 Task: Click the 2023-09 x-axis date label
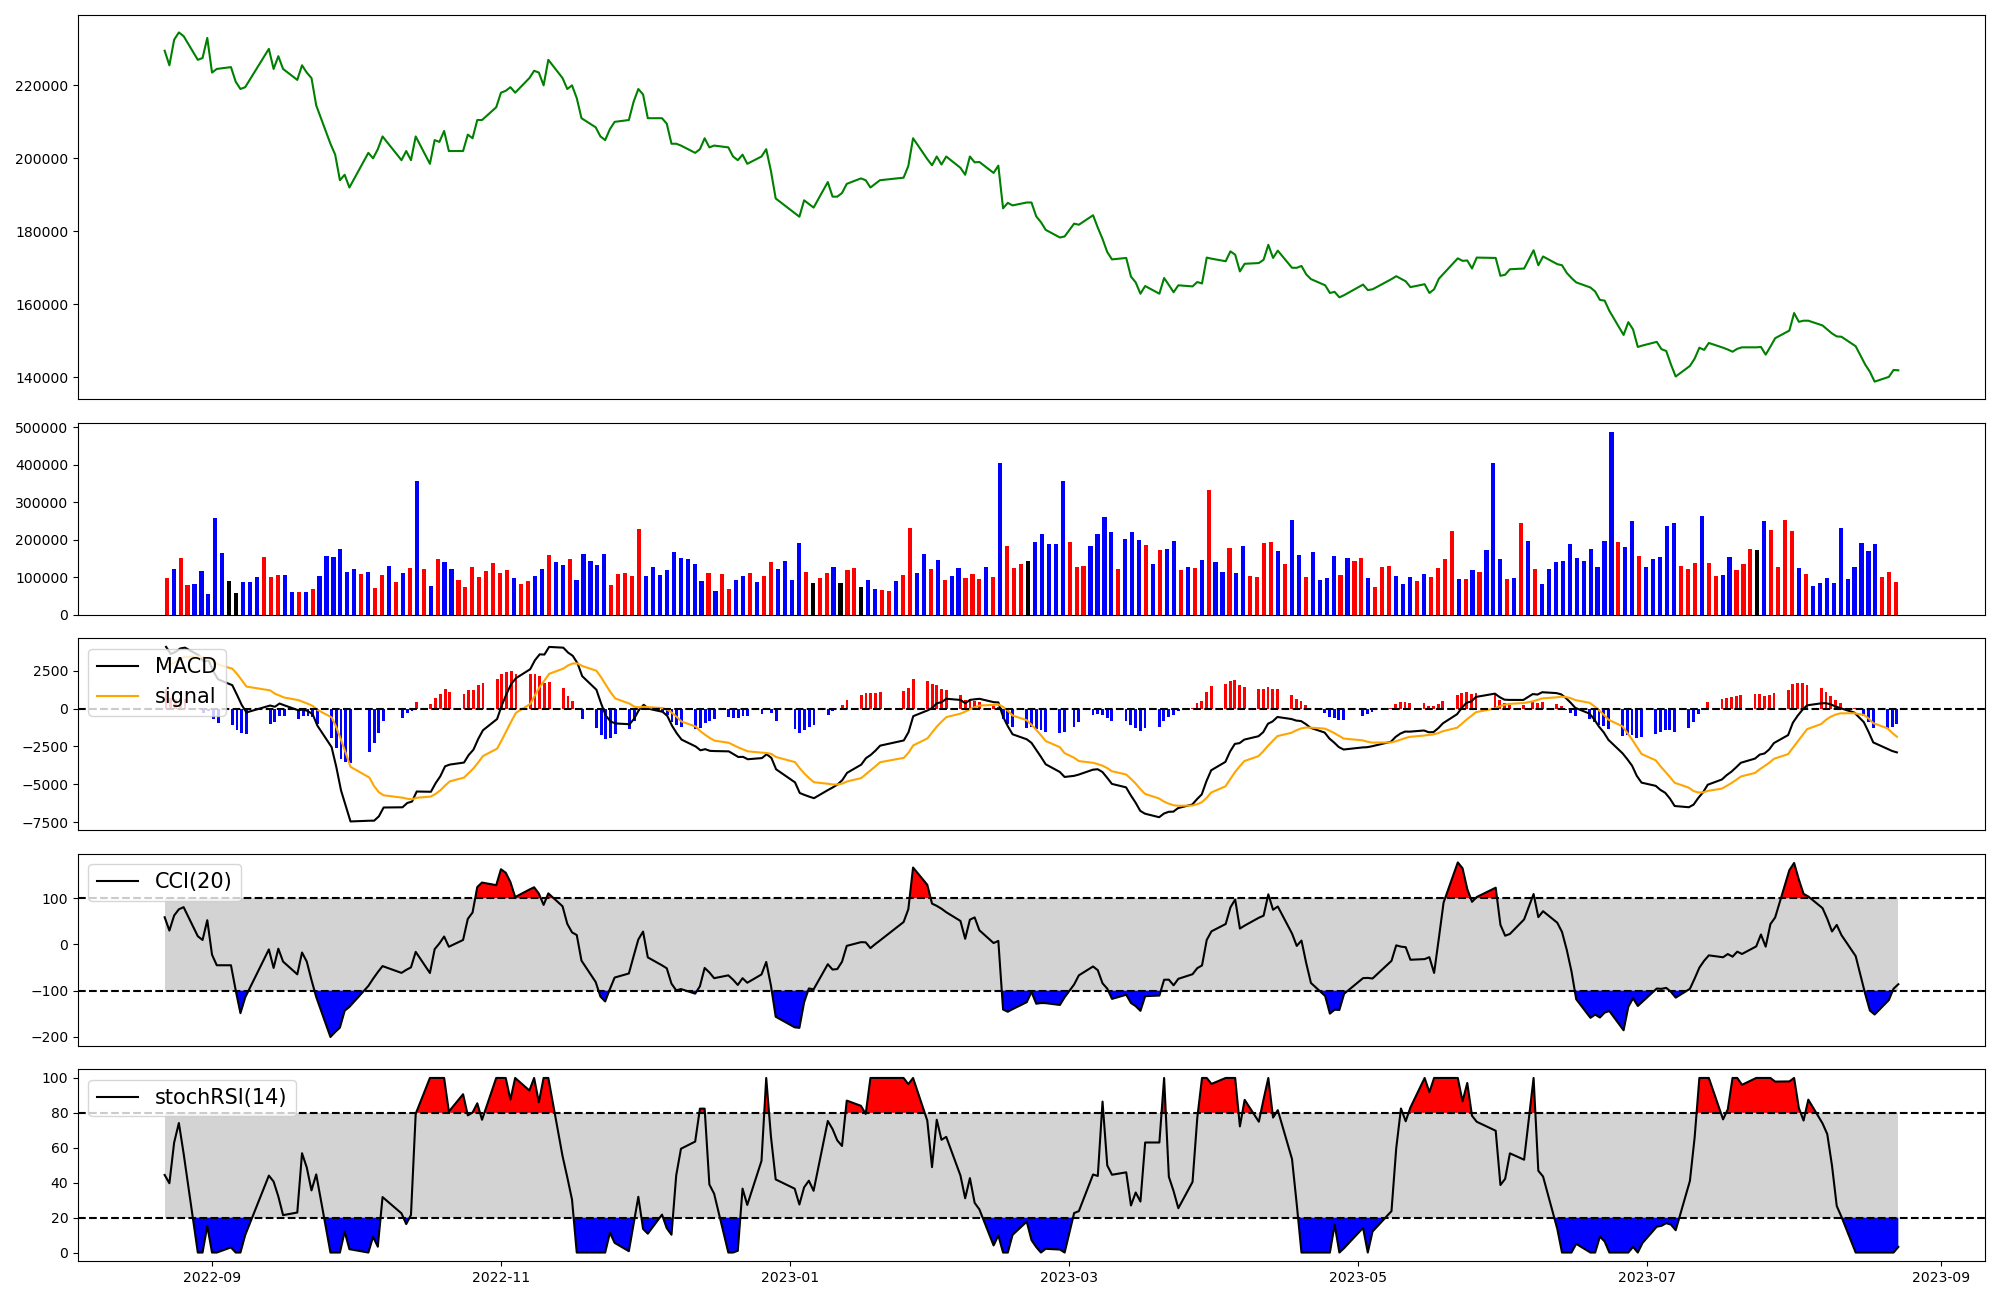click(x=1941, y=1277)
